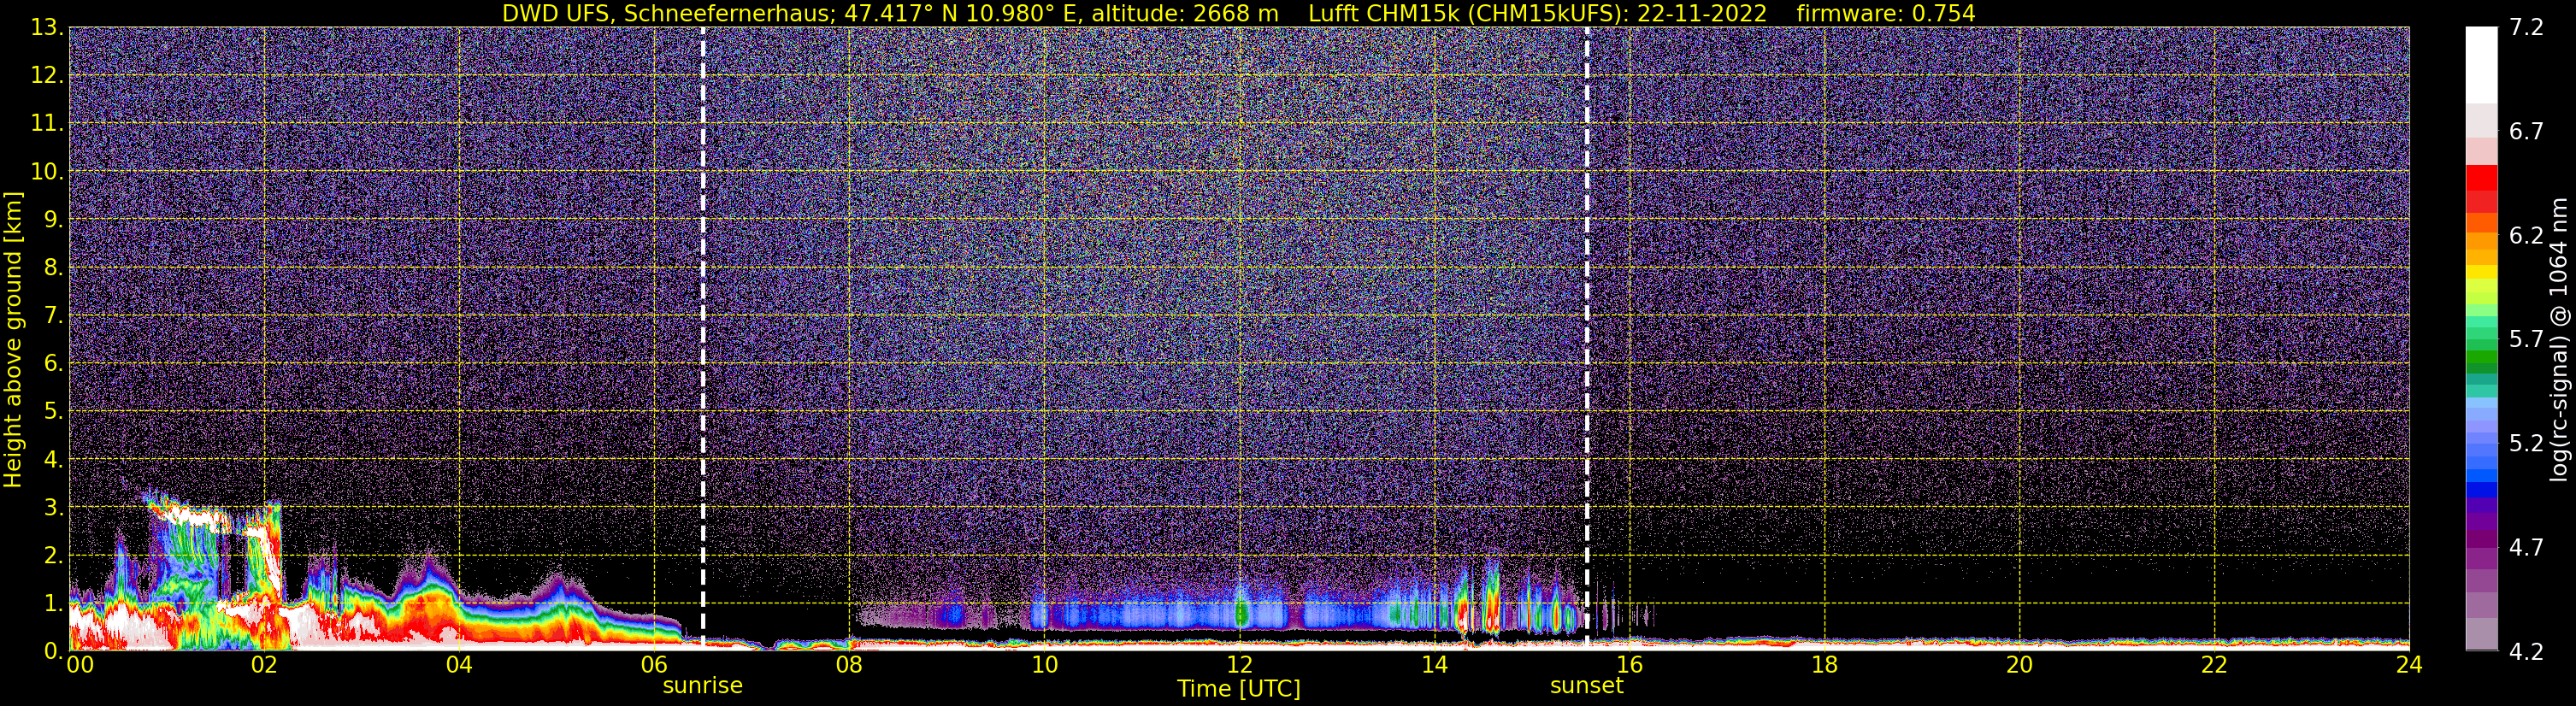2576x706 pixels.
Task: Click the '7.' height axis tick label
Action: tap(54, 315)
